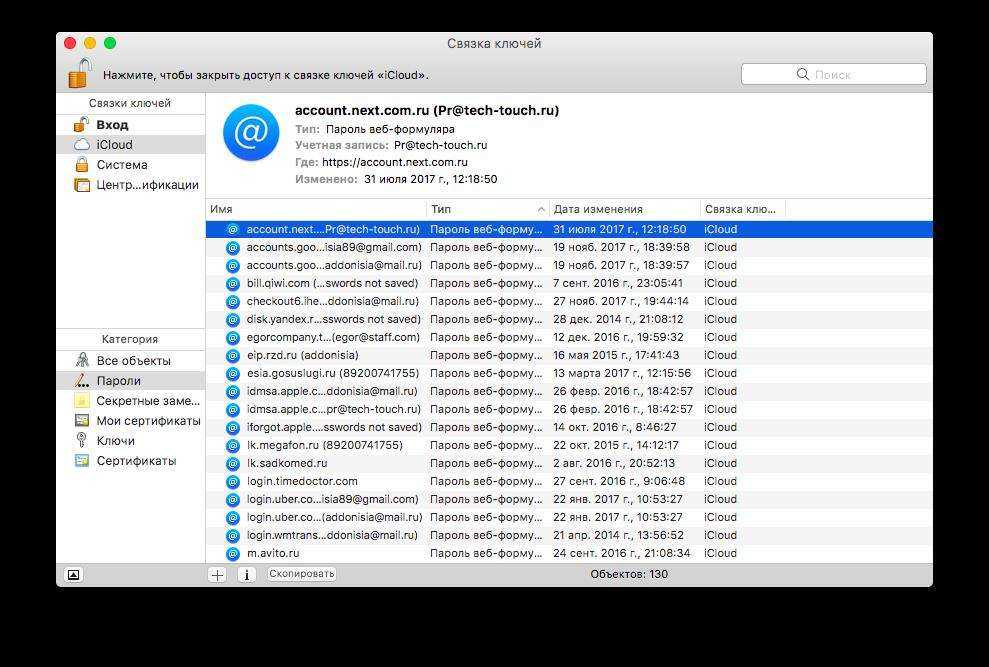The image size is (989, 667).
Task: Click the Секретные заметки note icon
Action: 81,400
